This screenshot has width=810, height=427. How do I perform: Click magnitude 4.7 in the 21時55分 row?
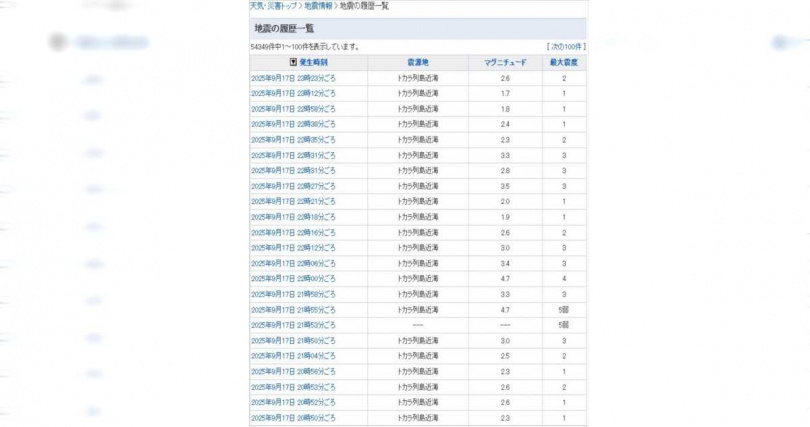505,310
